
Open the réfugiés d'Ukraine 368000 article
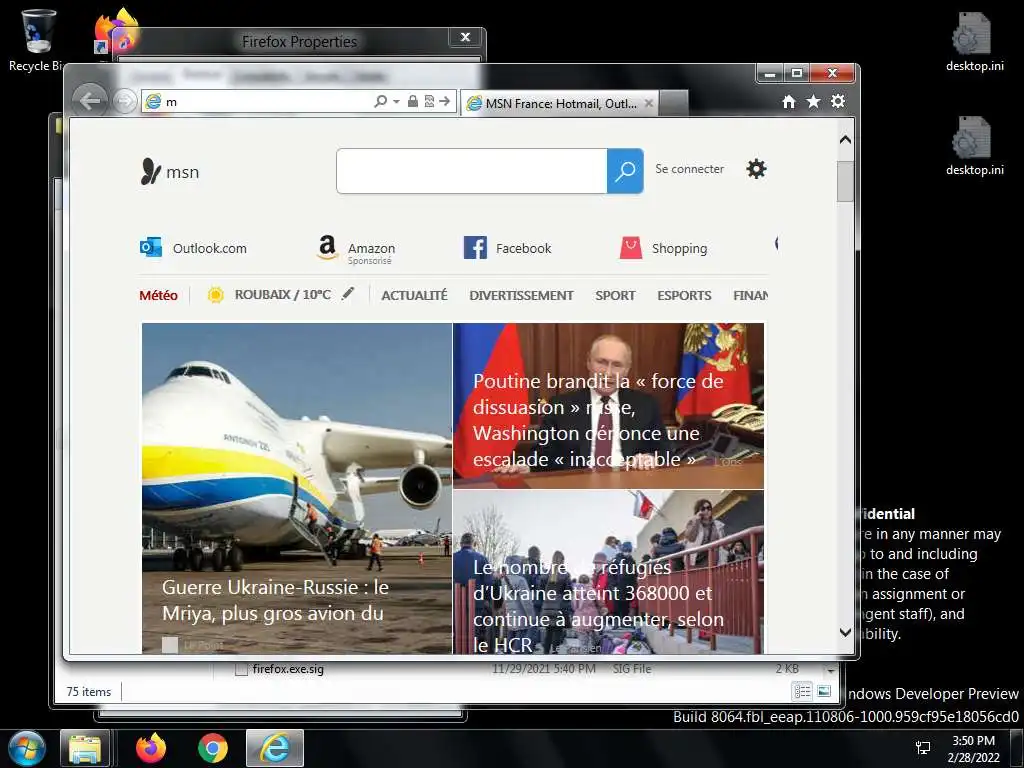coord(608,572)
